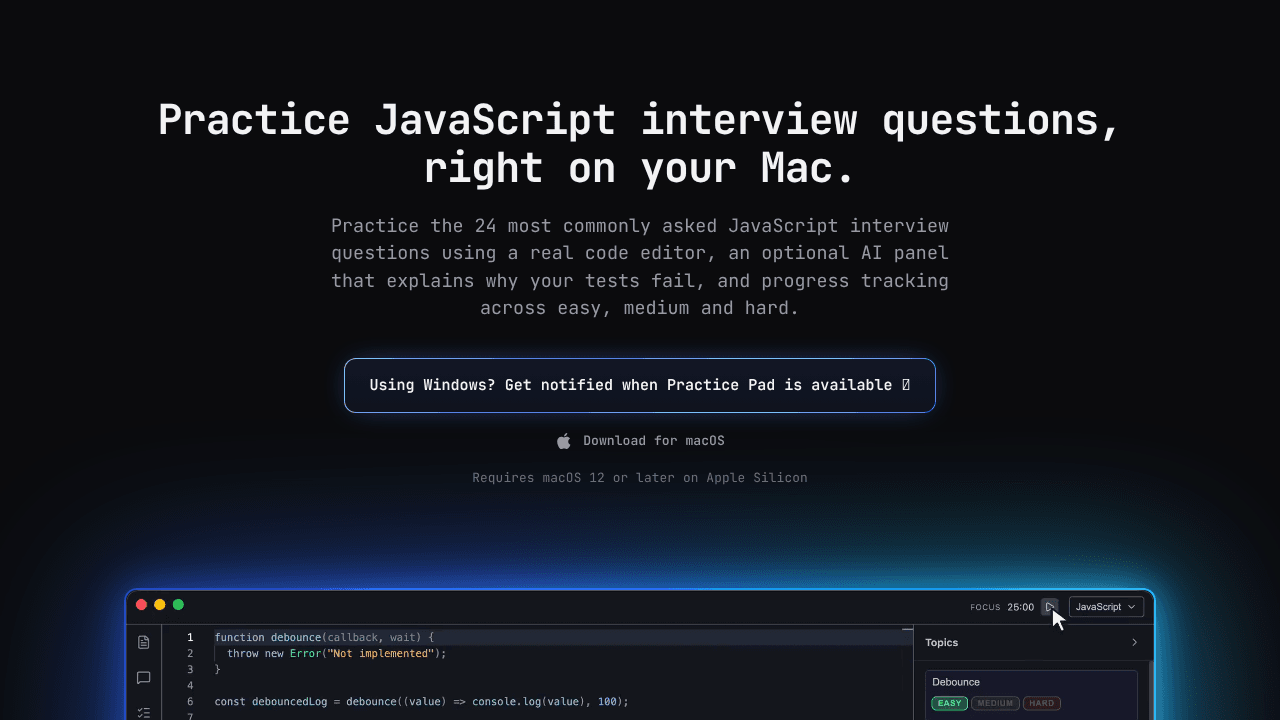Open the document icon in editor sidebar
1280x720 pixels.
pyautogui.click(x=144, y=642)
